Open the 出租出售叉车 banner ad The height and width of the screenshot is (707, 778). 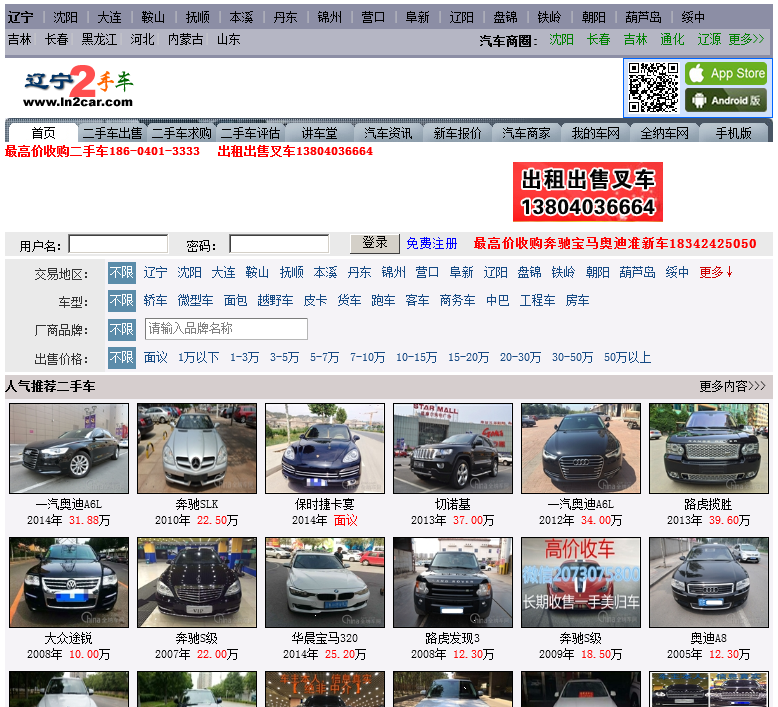tap(587, 192)
